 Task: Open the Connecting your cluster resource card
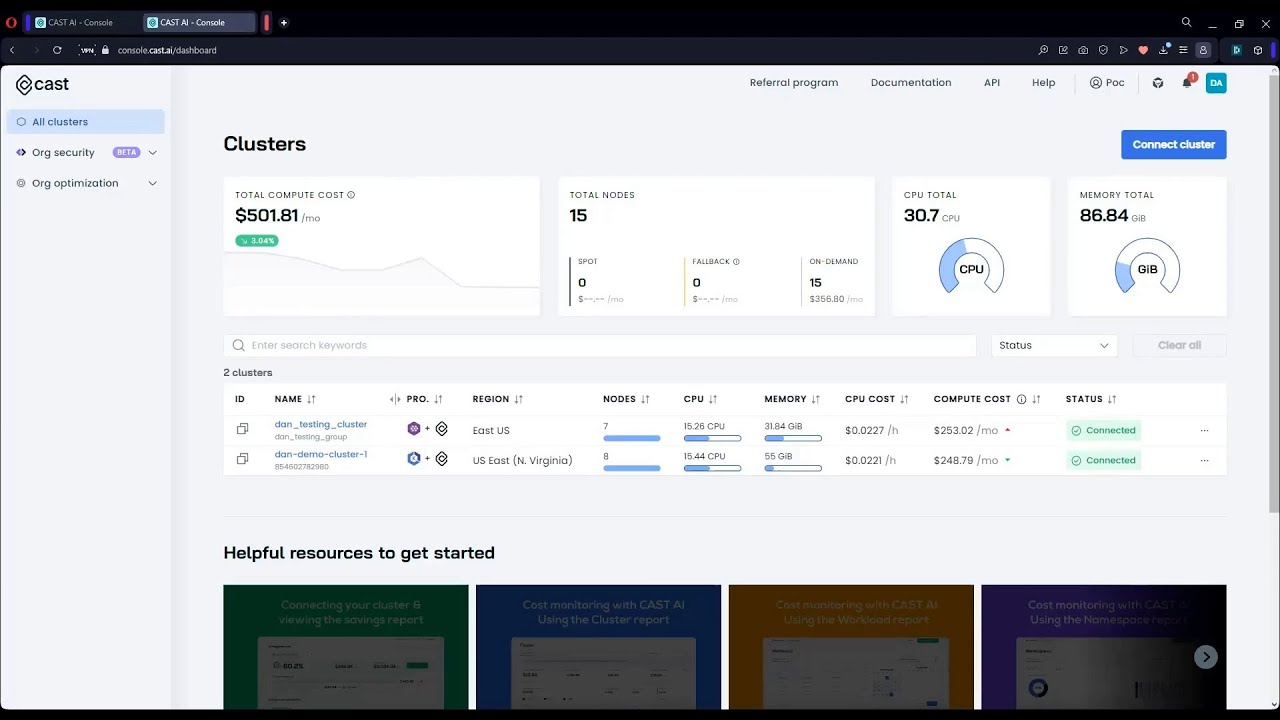[346, 647]
